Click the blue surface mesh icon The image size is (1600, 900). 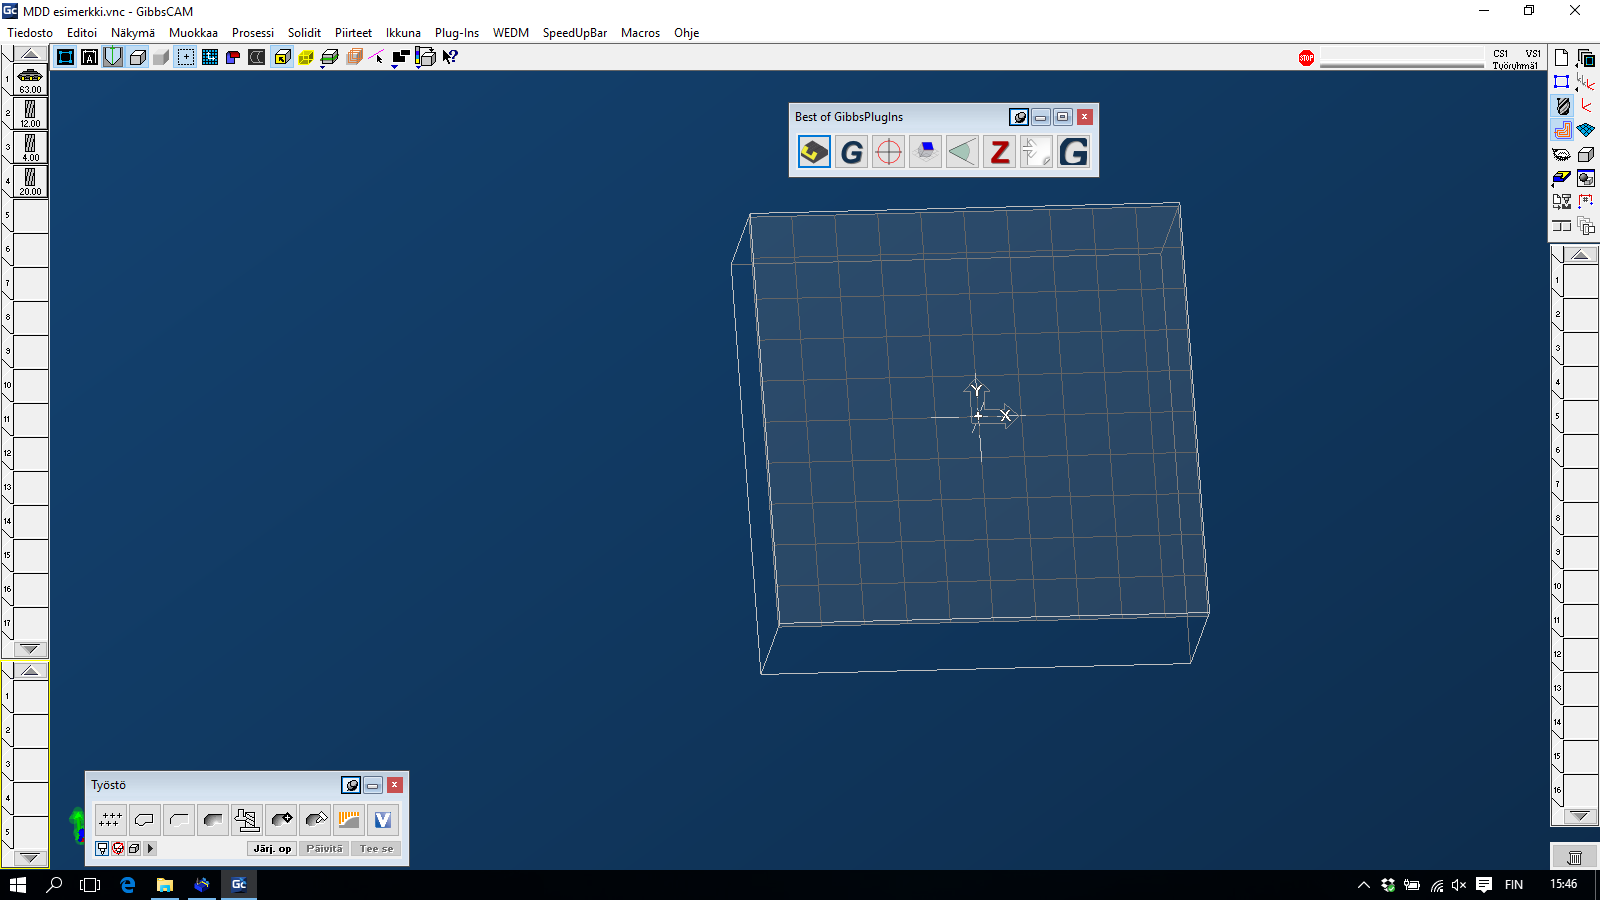1586,130
